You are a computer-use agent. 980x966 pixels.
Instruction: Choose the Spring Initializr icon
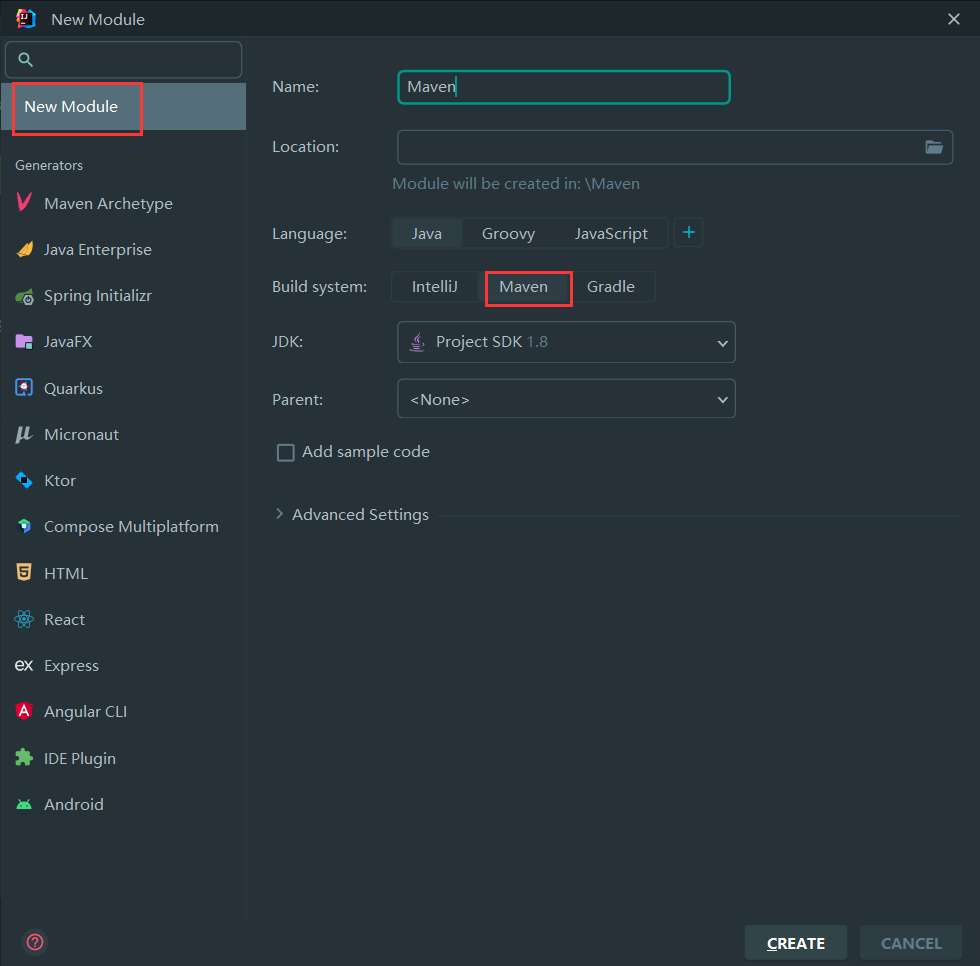pos(24,296)
